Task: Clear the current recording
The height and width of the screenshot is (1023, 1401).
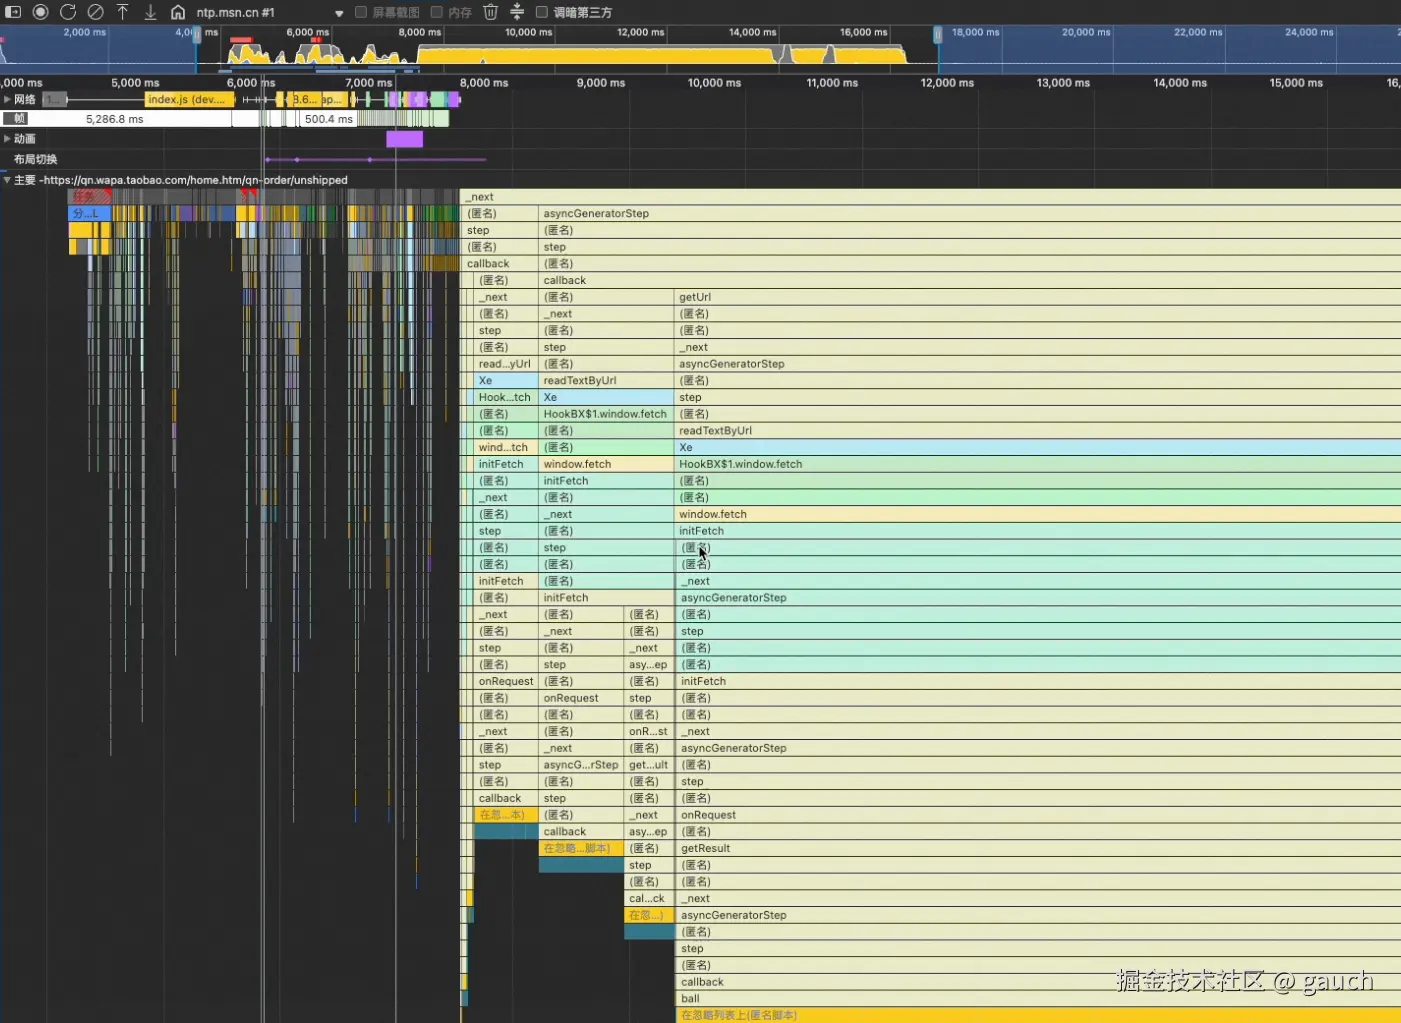Action: (x=95, y=12)
